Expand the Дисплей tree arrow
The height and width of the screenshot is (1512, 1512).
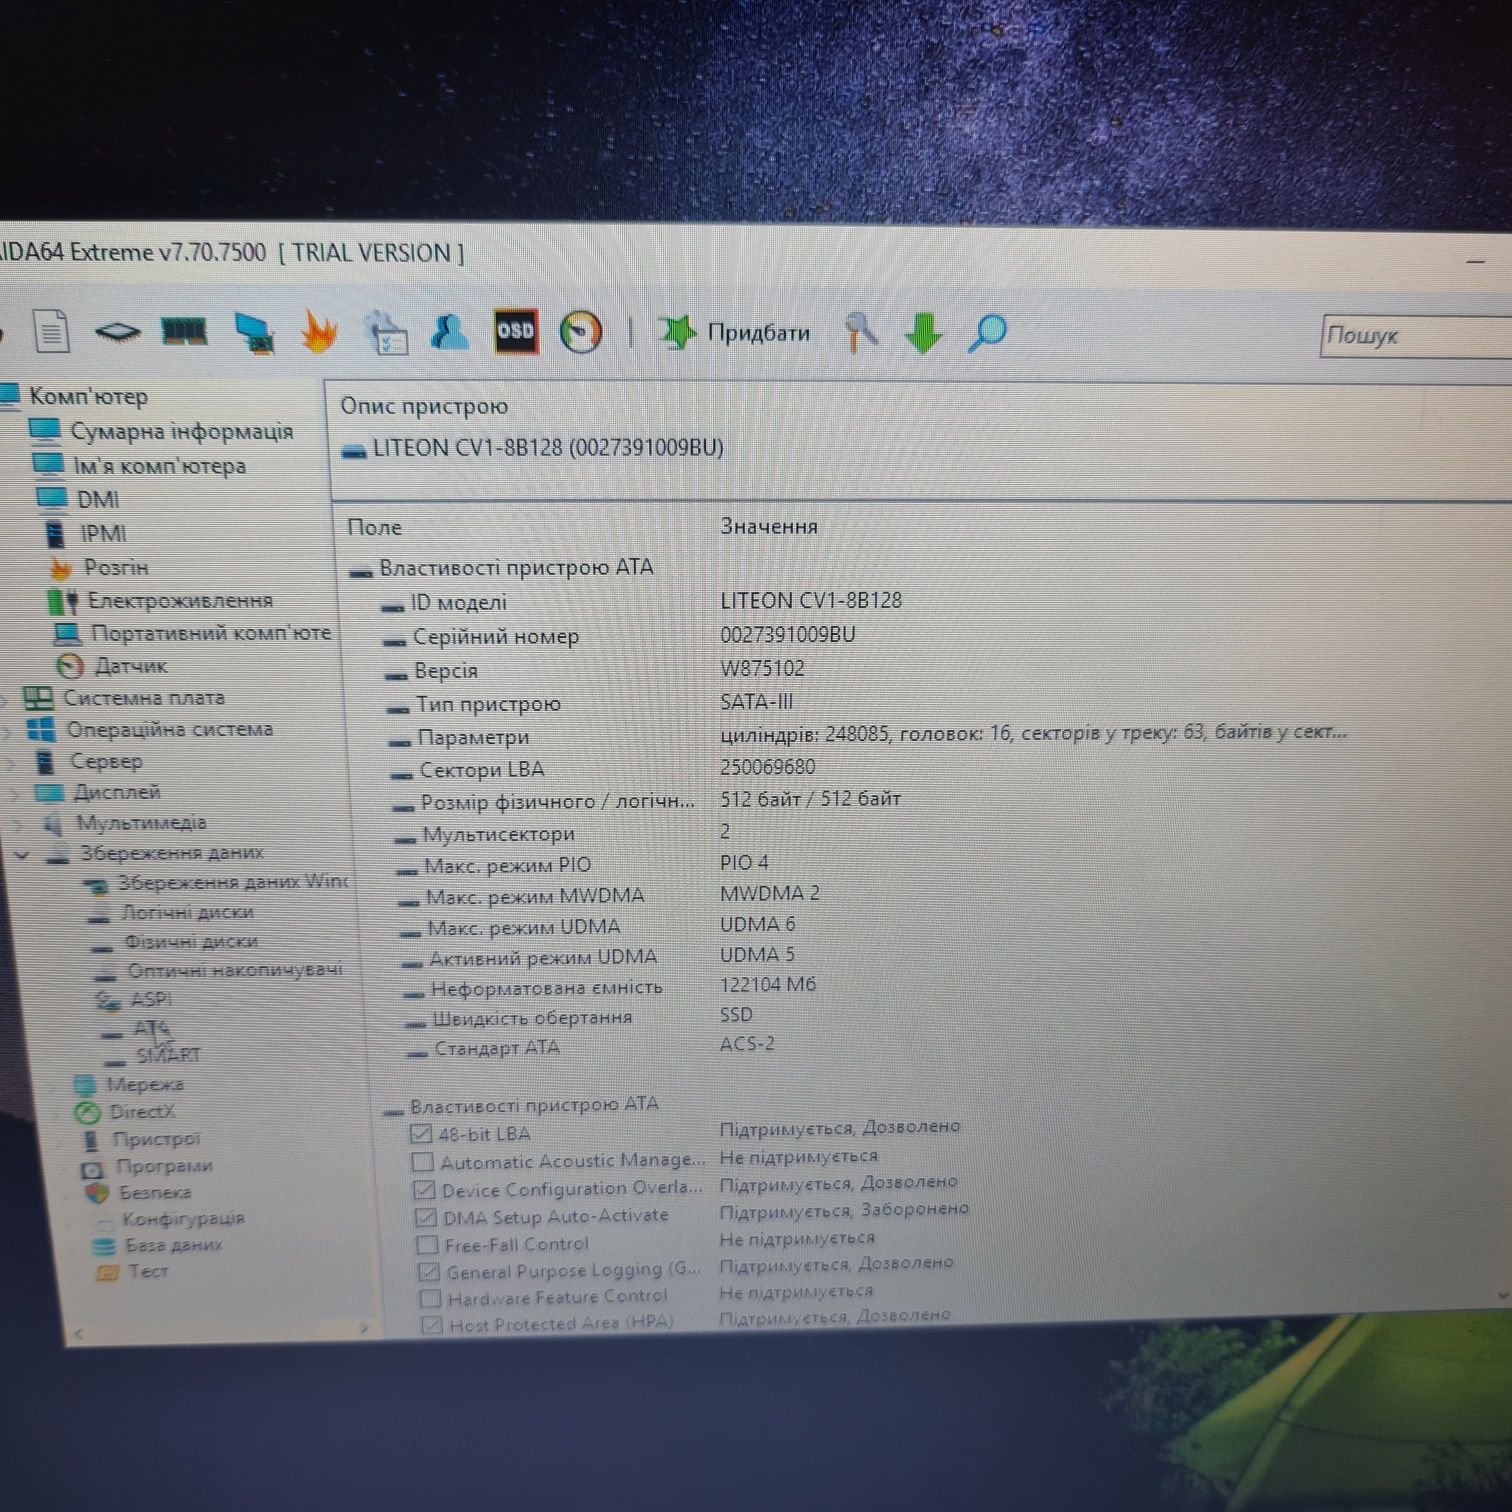pyautogui.click(x=15, y=794)
